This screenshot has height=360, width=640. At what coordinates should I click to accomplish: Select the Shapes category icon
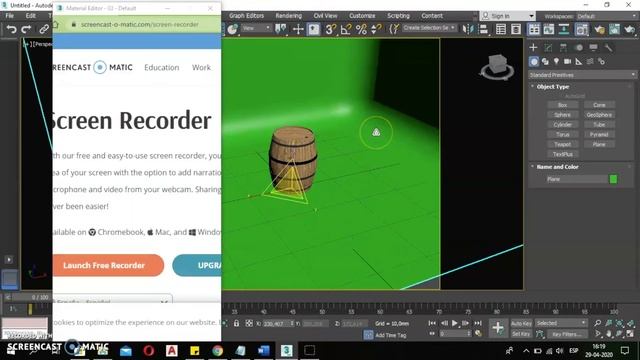pos(545,62)
